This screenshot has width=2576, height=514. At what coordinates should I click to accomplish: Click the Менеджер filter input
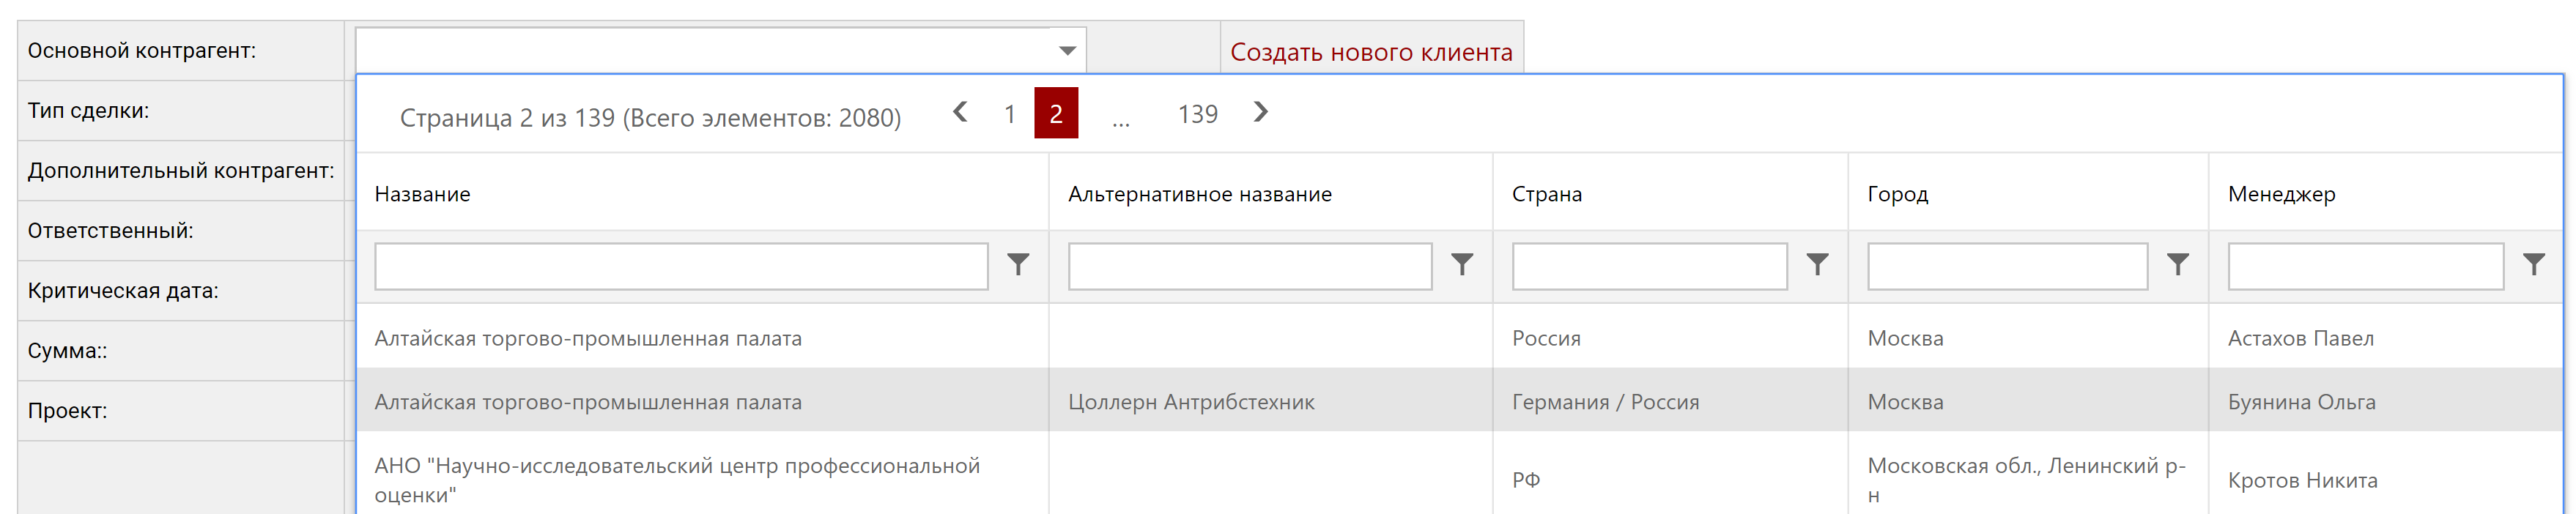[2364, 266]
